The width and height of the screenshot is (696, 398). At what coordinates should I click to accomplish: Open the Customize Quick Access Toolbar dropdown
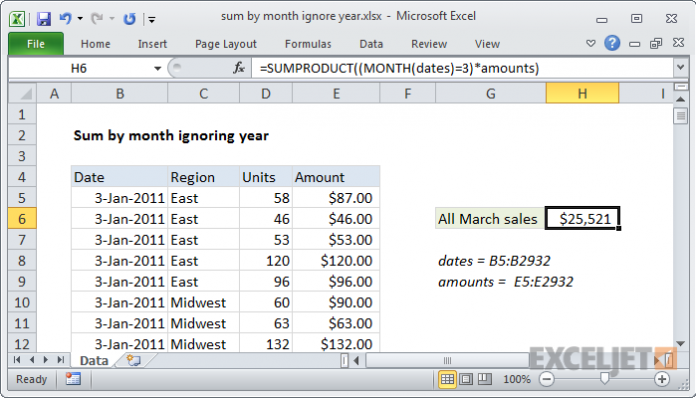pyautogui.click(x=152, y=19)
